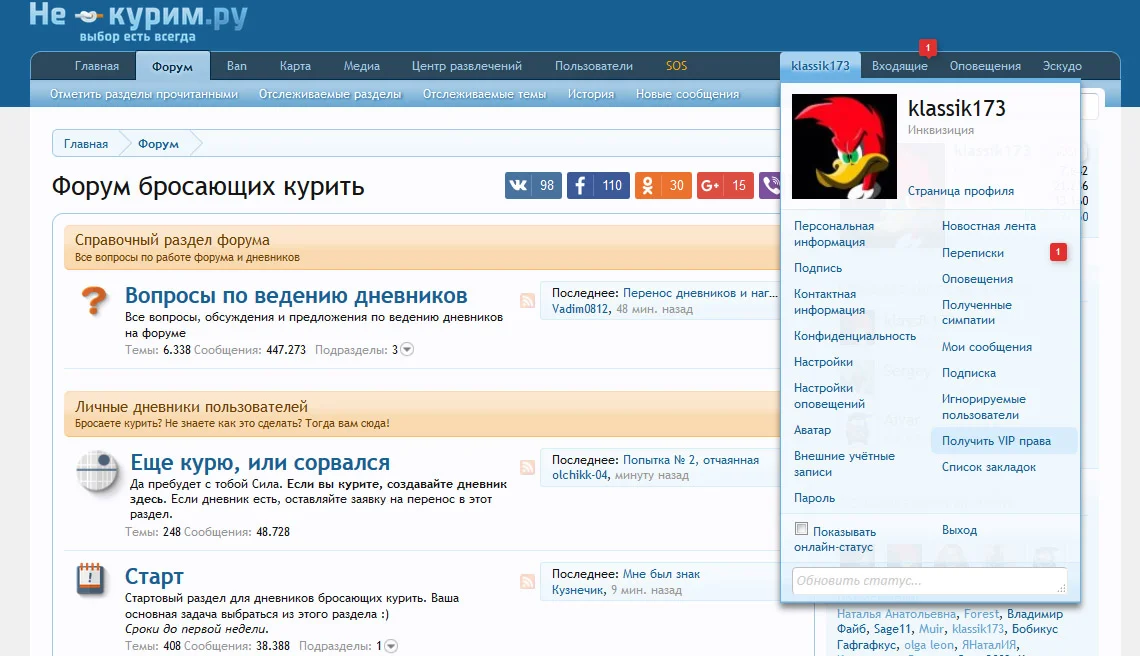Open the RSS feed for 'Еще курю, или сорвался'
The width and height of the screenshot is (1140, 656).
coord(528,466)
